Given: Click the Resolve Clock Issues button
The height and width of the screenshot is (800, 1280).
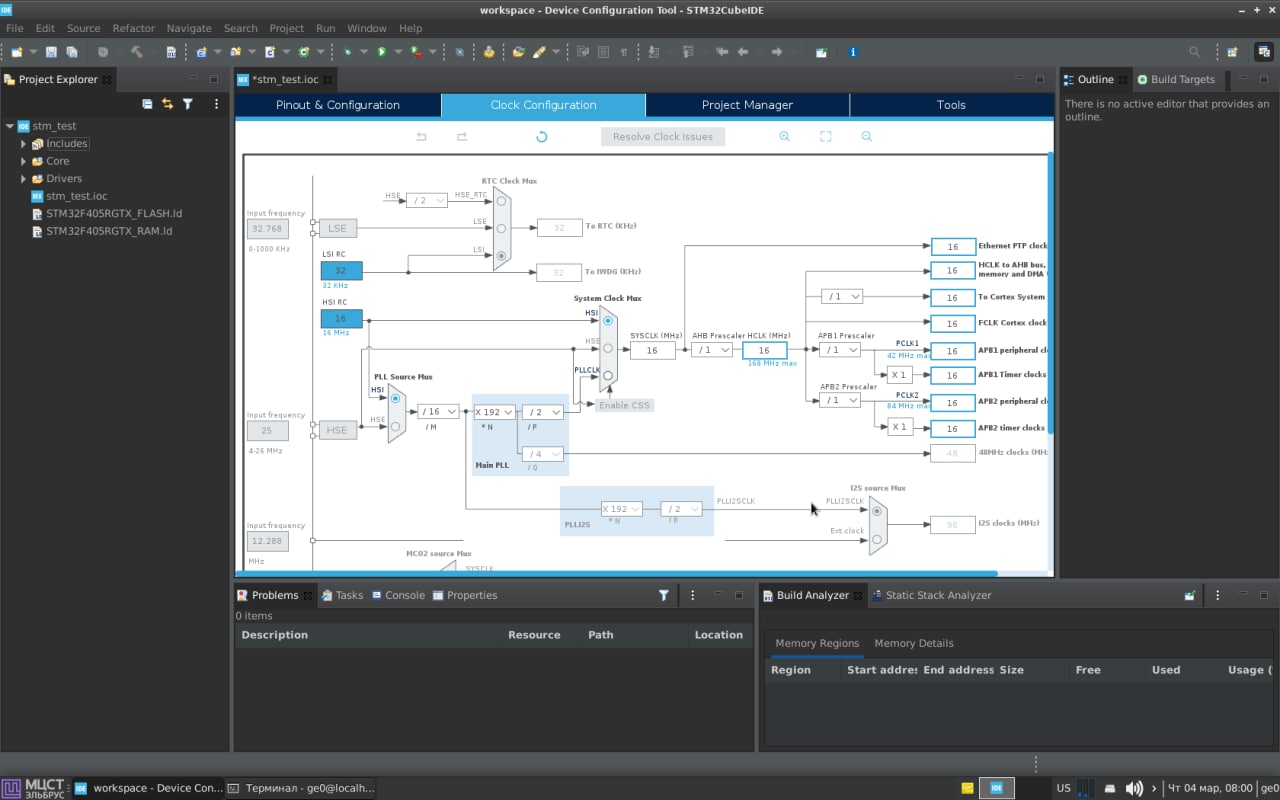Looking at the screenshot, I should click(x=663, y=137).
